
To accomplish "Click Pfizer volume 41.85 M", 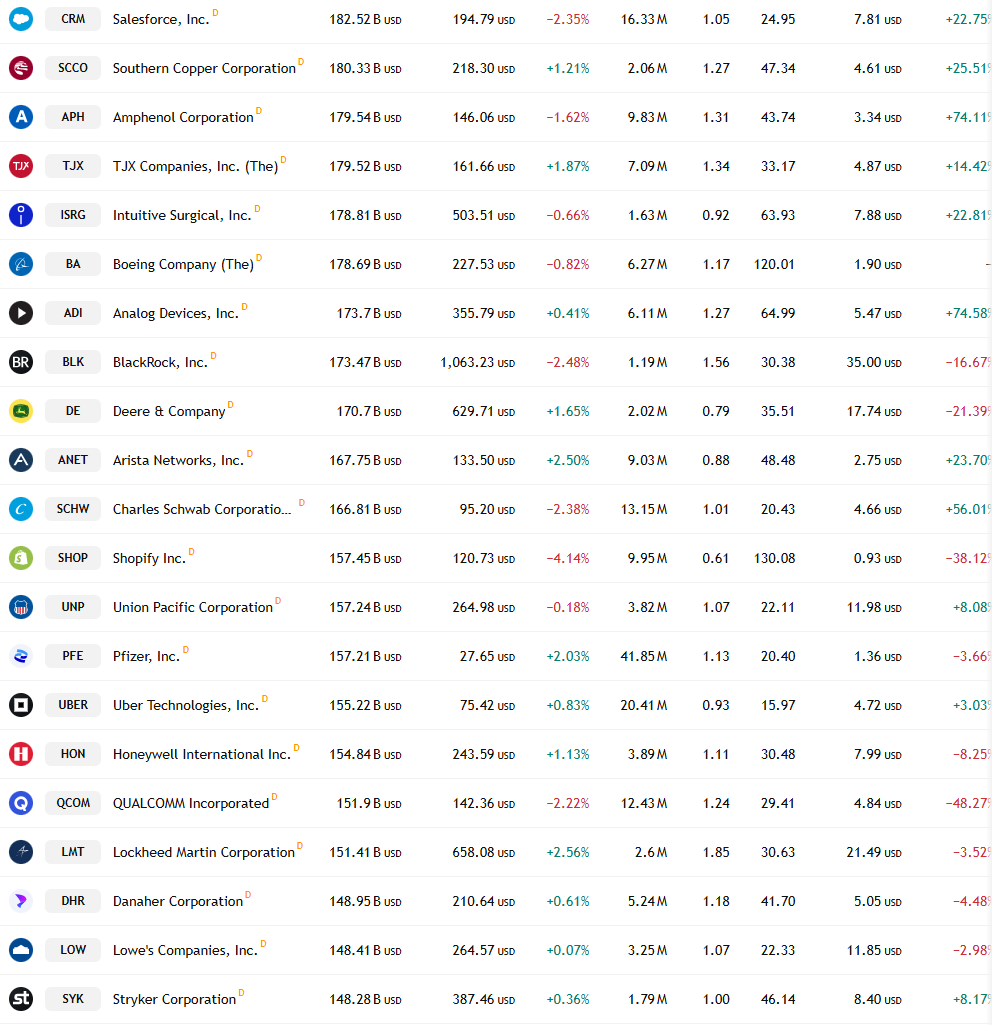I will click(644, 656).
